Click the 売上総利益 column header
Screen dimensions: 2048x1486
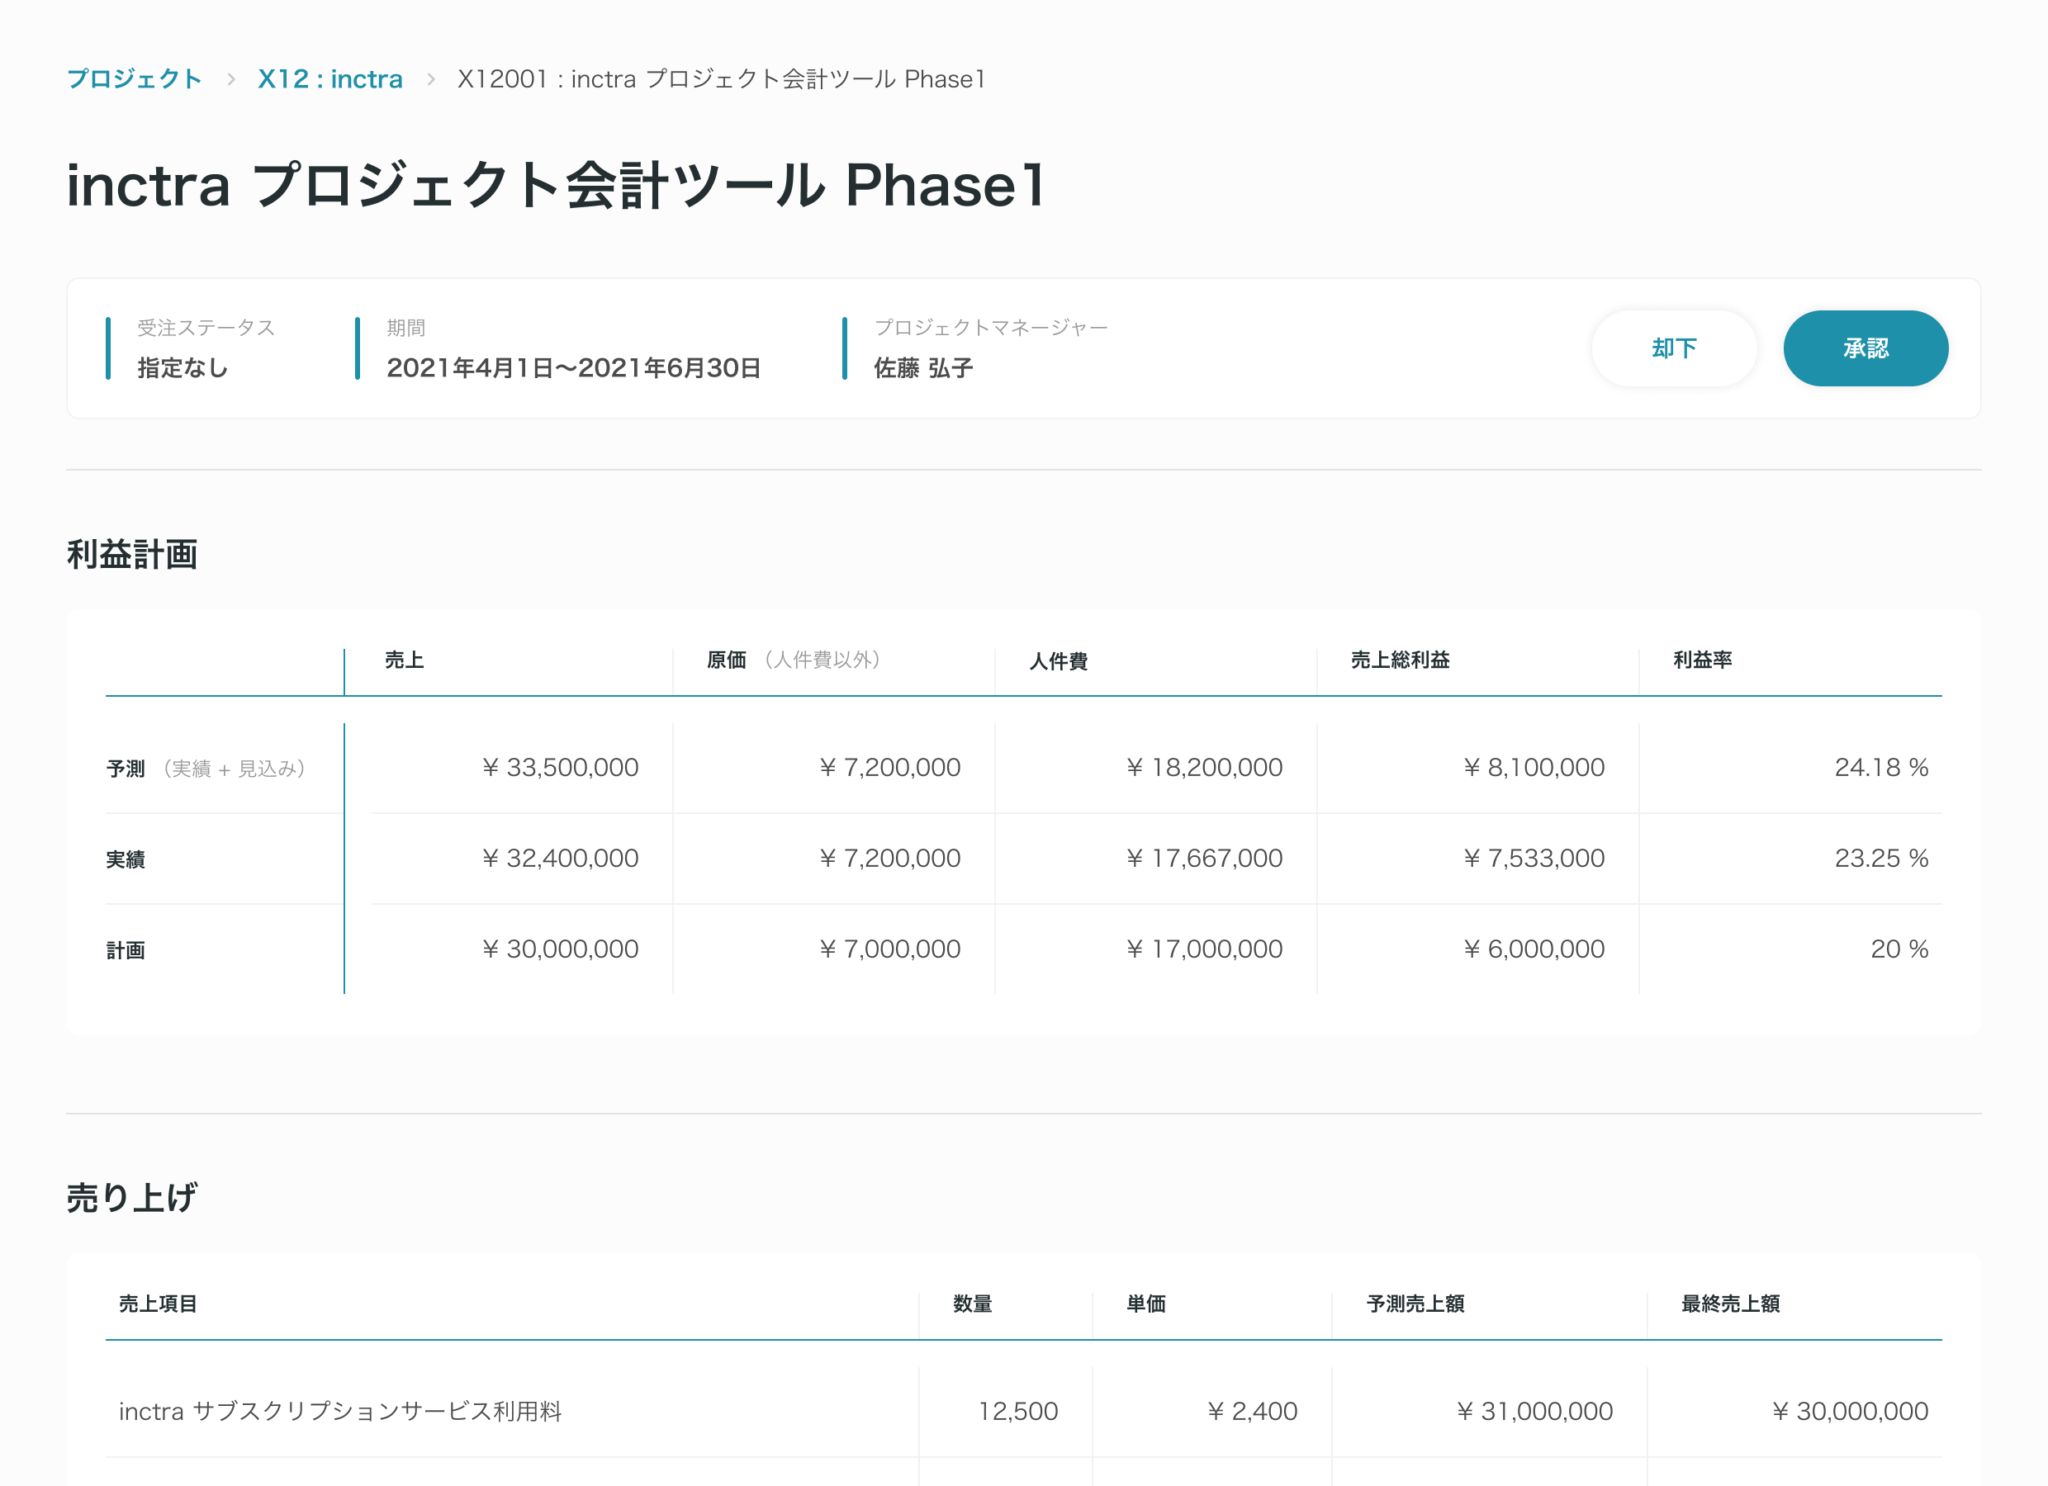coord(1400,660)
